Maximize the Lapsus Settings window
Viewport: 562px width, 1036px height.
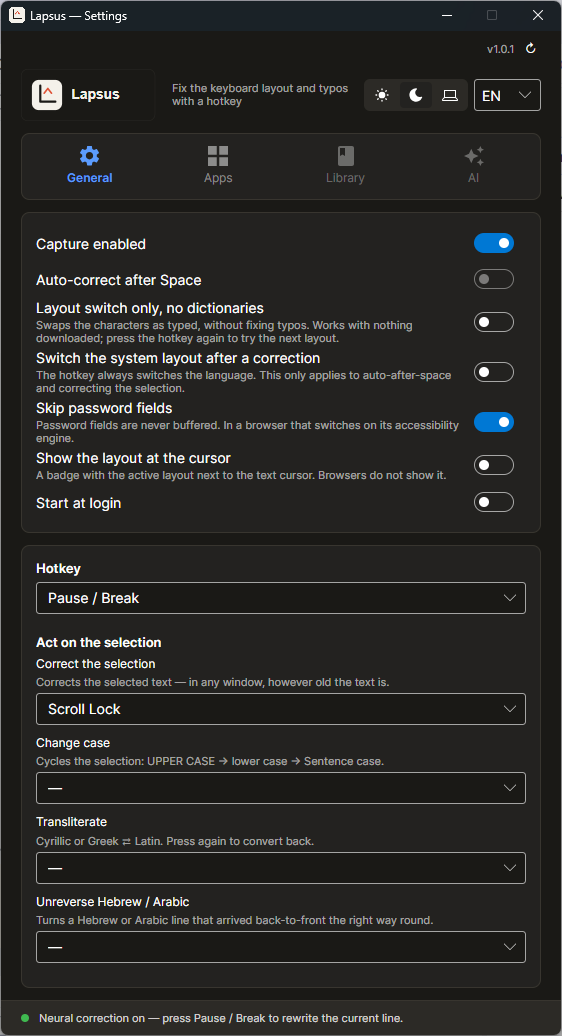tap(492, 15)
